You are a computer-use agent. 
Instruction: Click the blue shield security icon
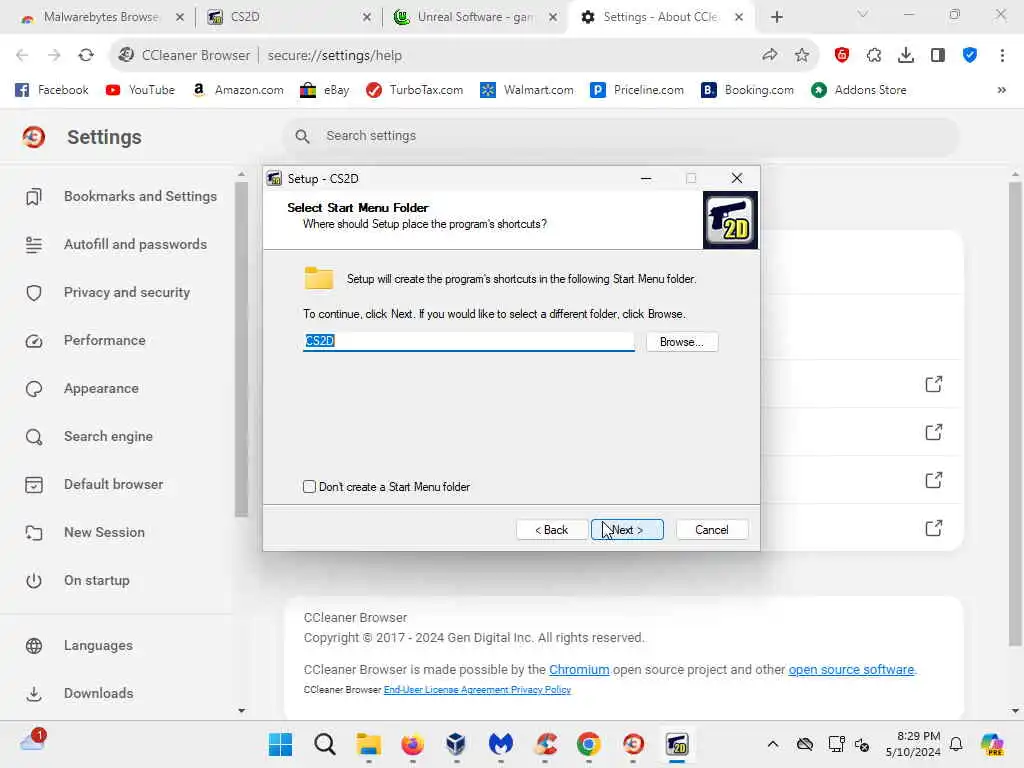click(x=970, y=56)
